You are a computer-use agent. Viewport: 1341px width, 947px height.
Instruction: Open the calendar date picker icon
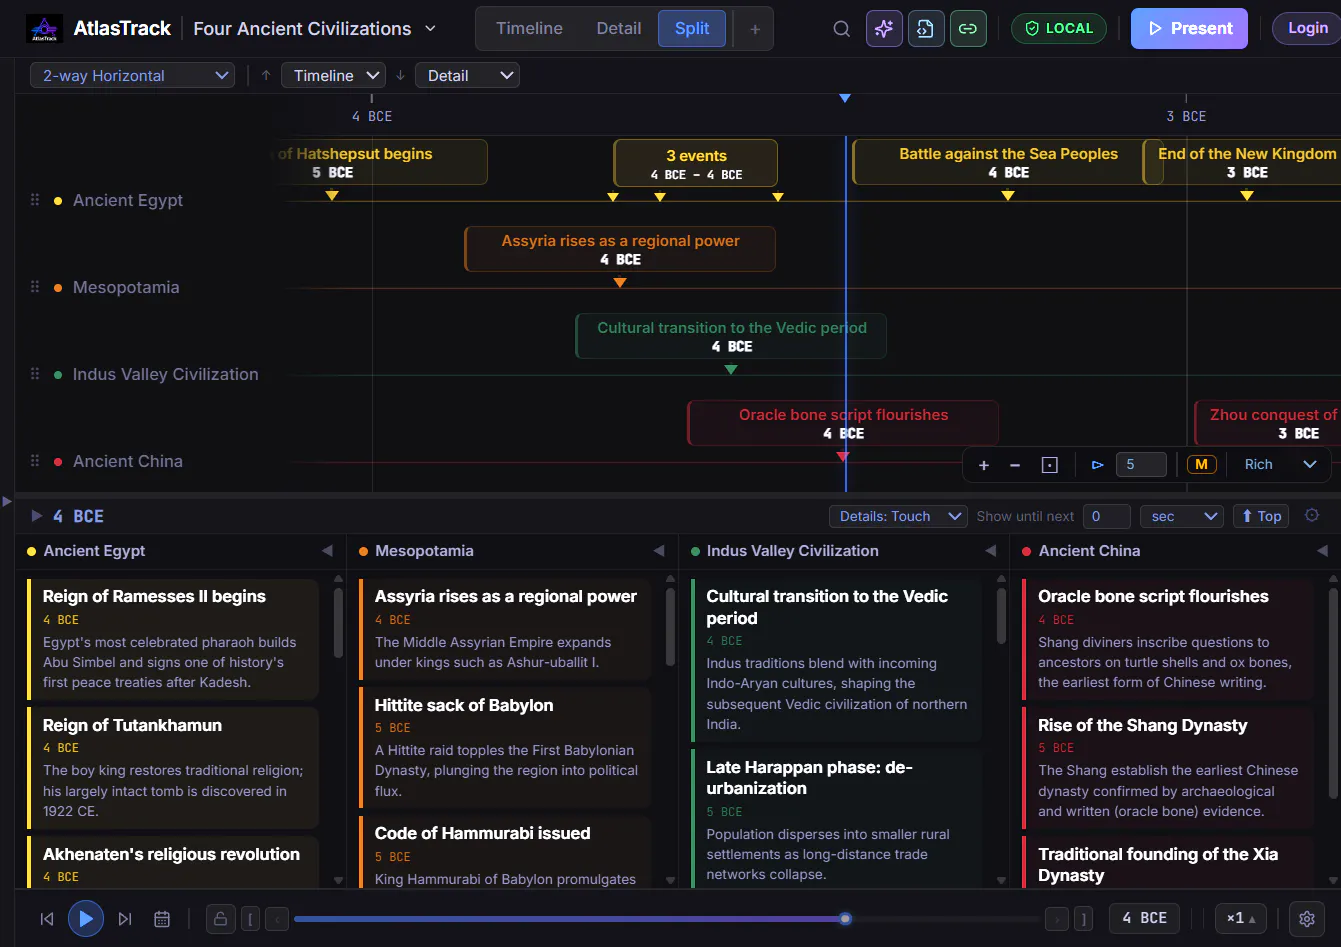pyautogui.click(x=162, y=919)
